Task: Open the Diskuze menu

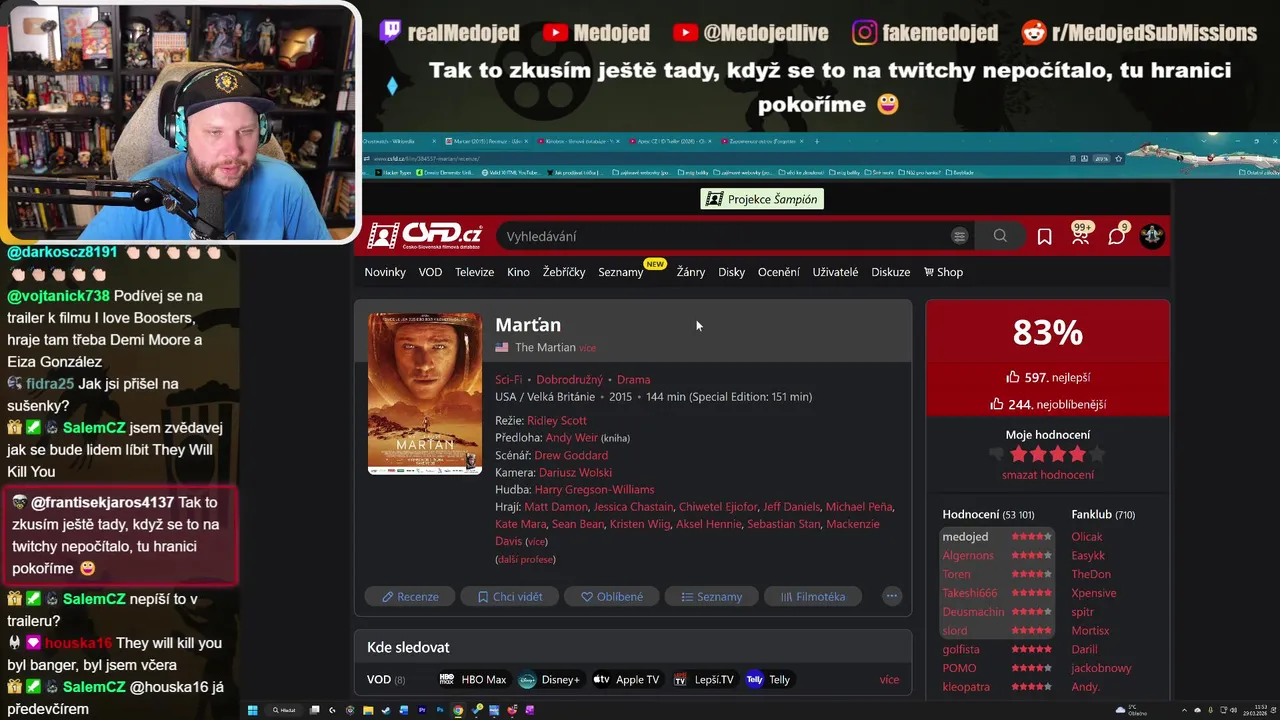Action: (x=890, y=272)
